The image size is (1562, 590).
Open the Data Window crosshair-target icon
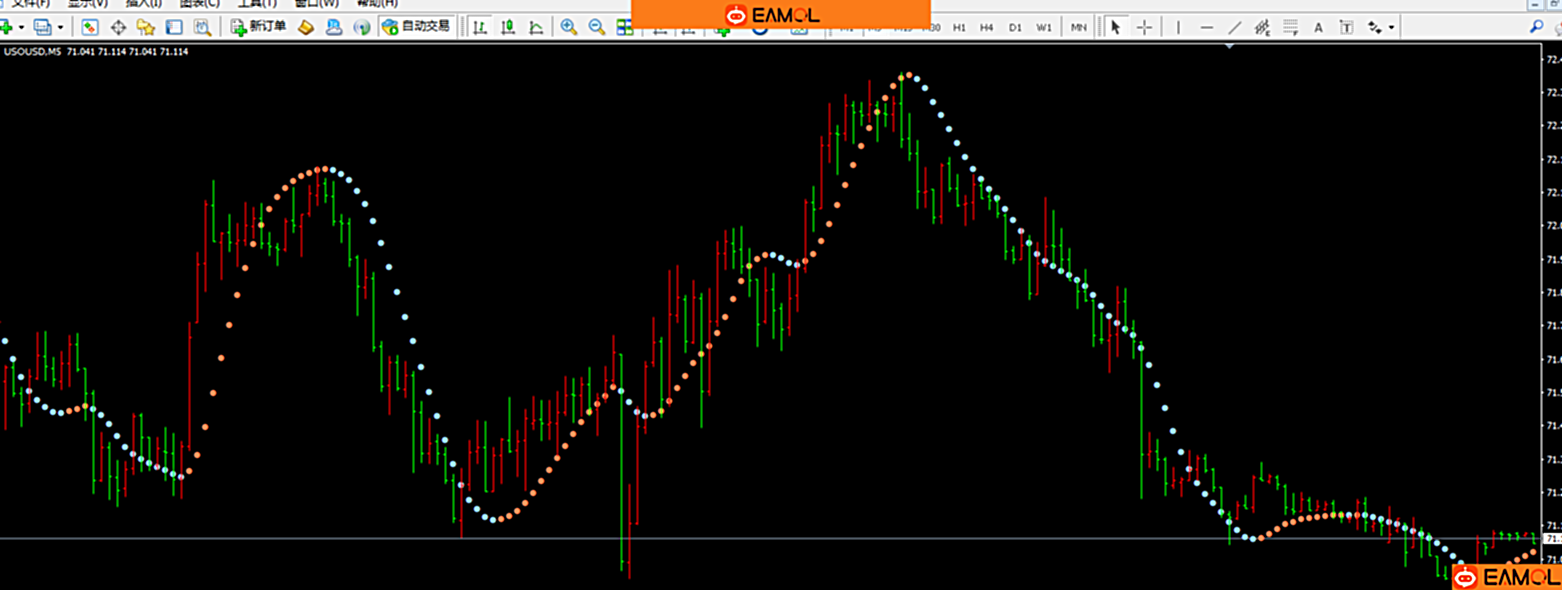click(118, 28)
